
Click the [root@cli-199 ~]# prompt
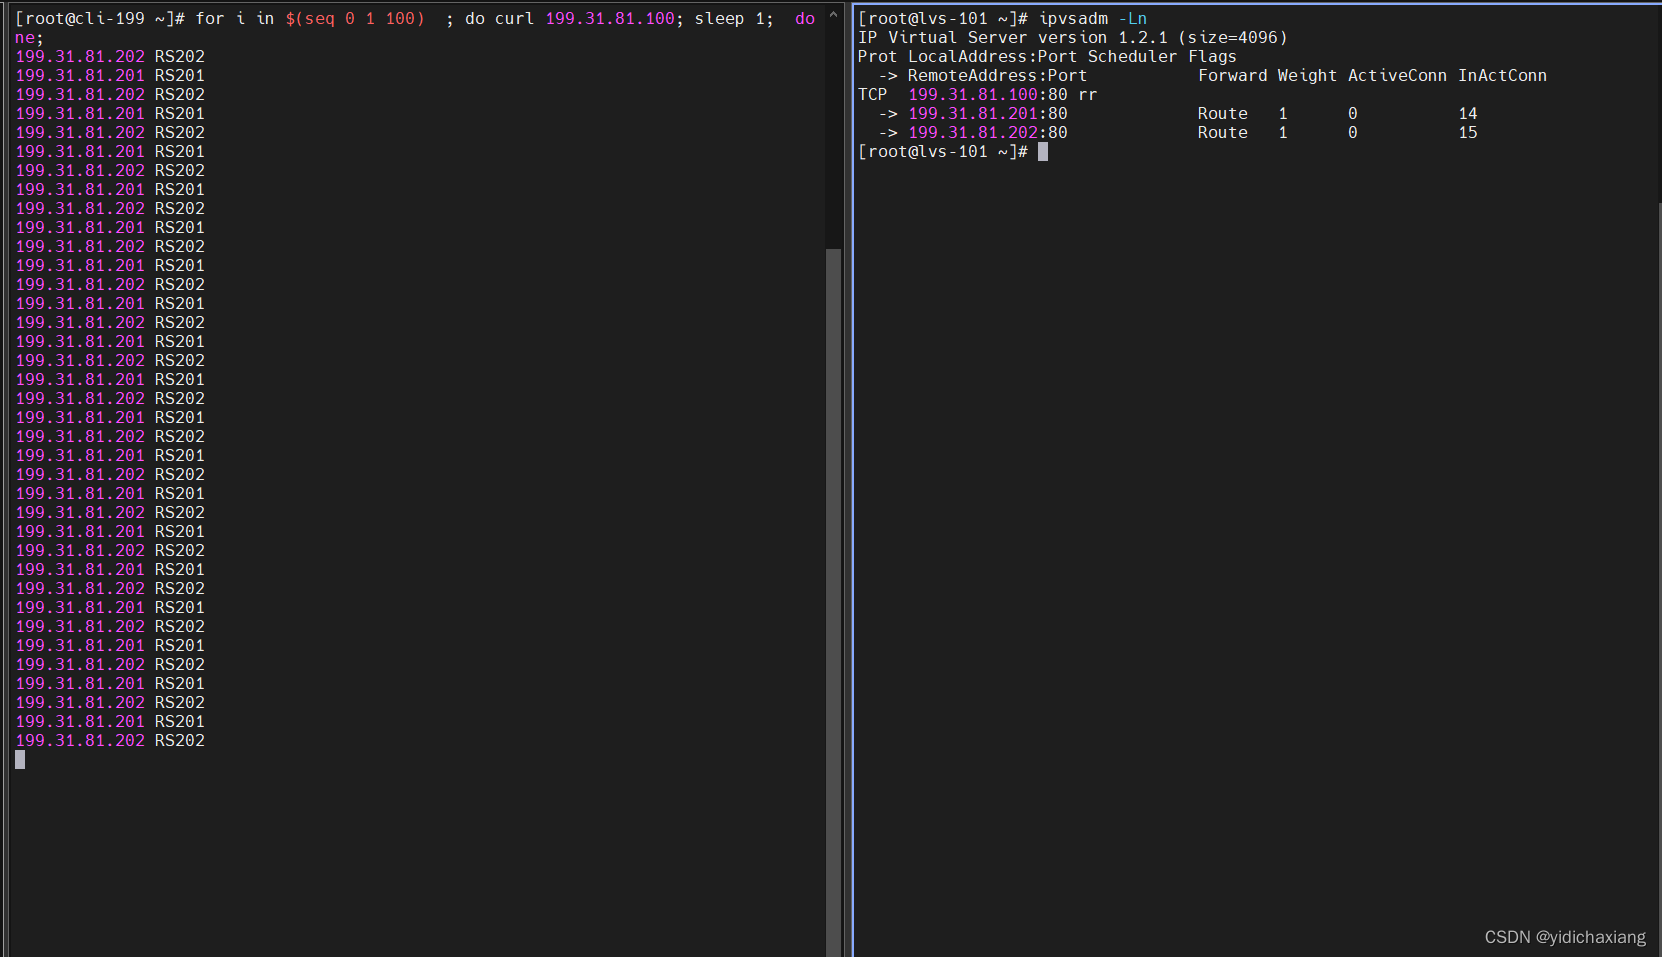100,19
